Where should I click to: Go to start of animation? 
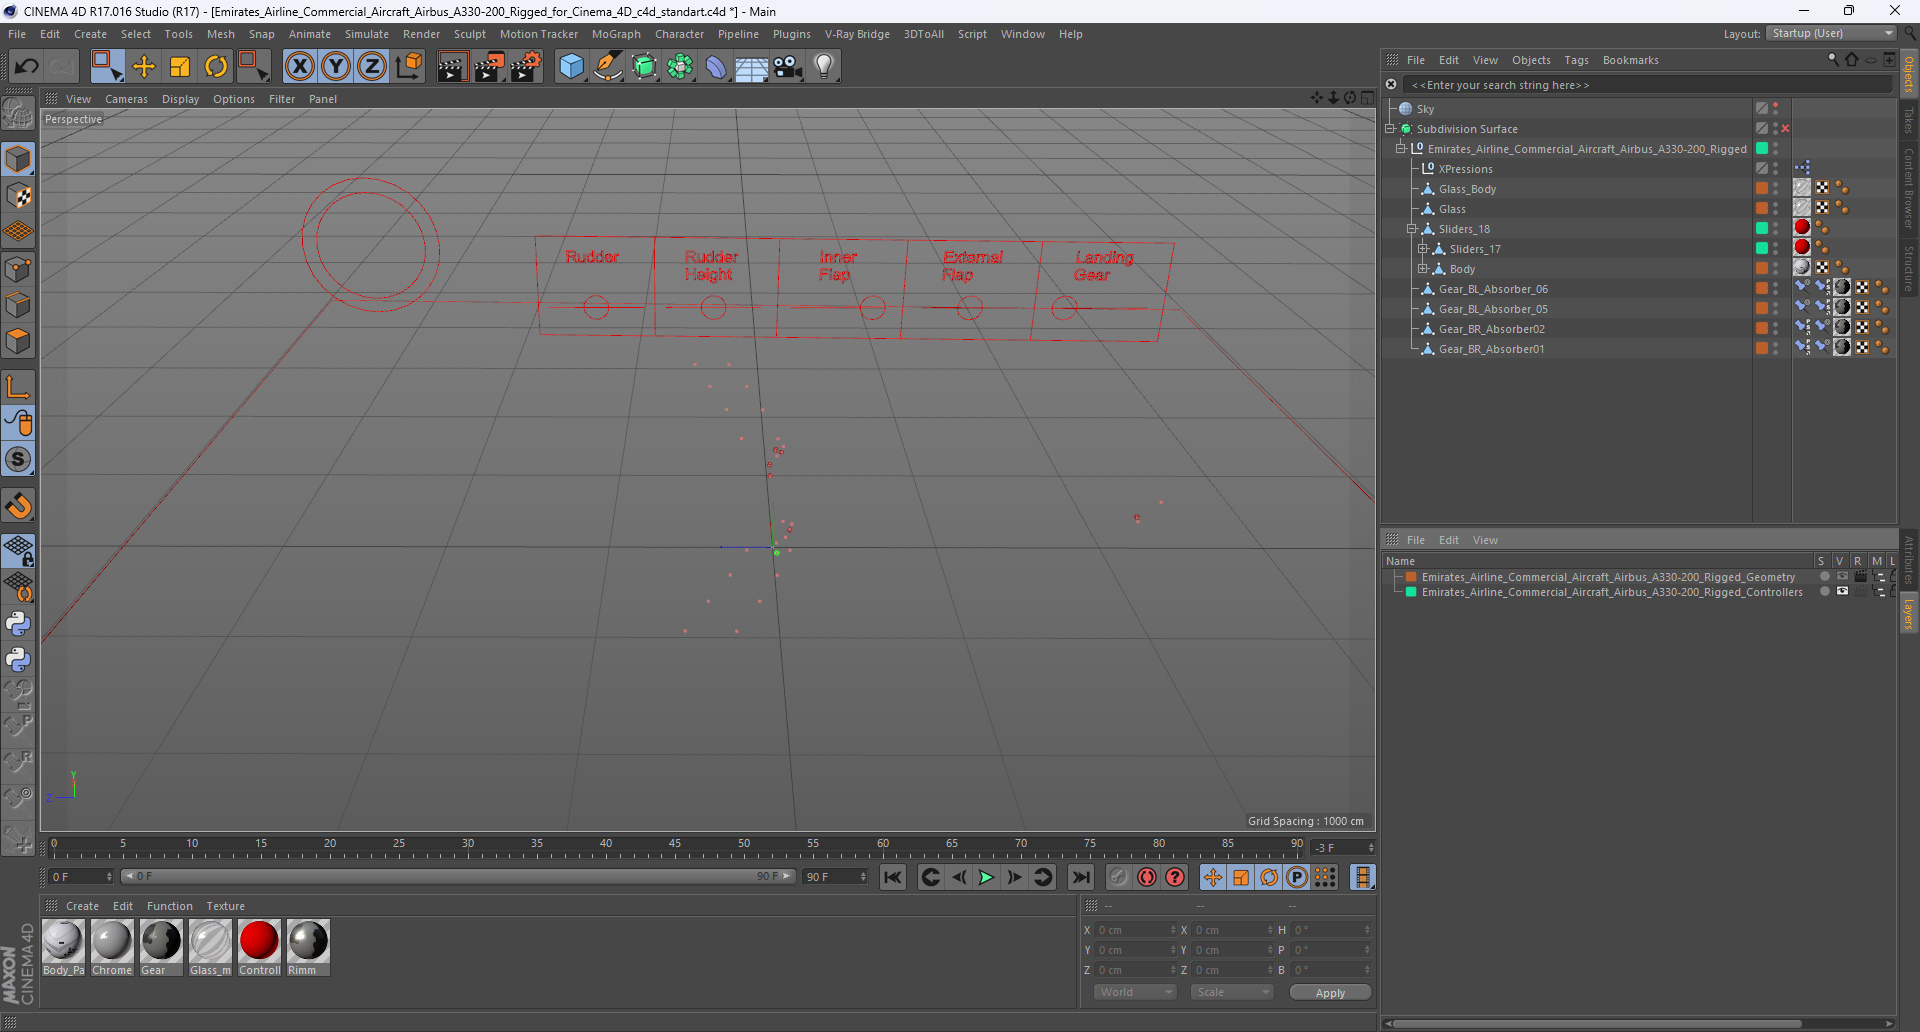click(x=893, y=877)
